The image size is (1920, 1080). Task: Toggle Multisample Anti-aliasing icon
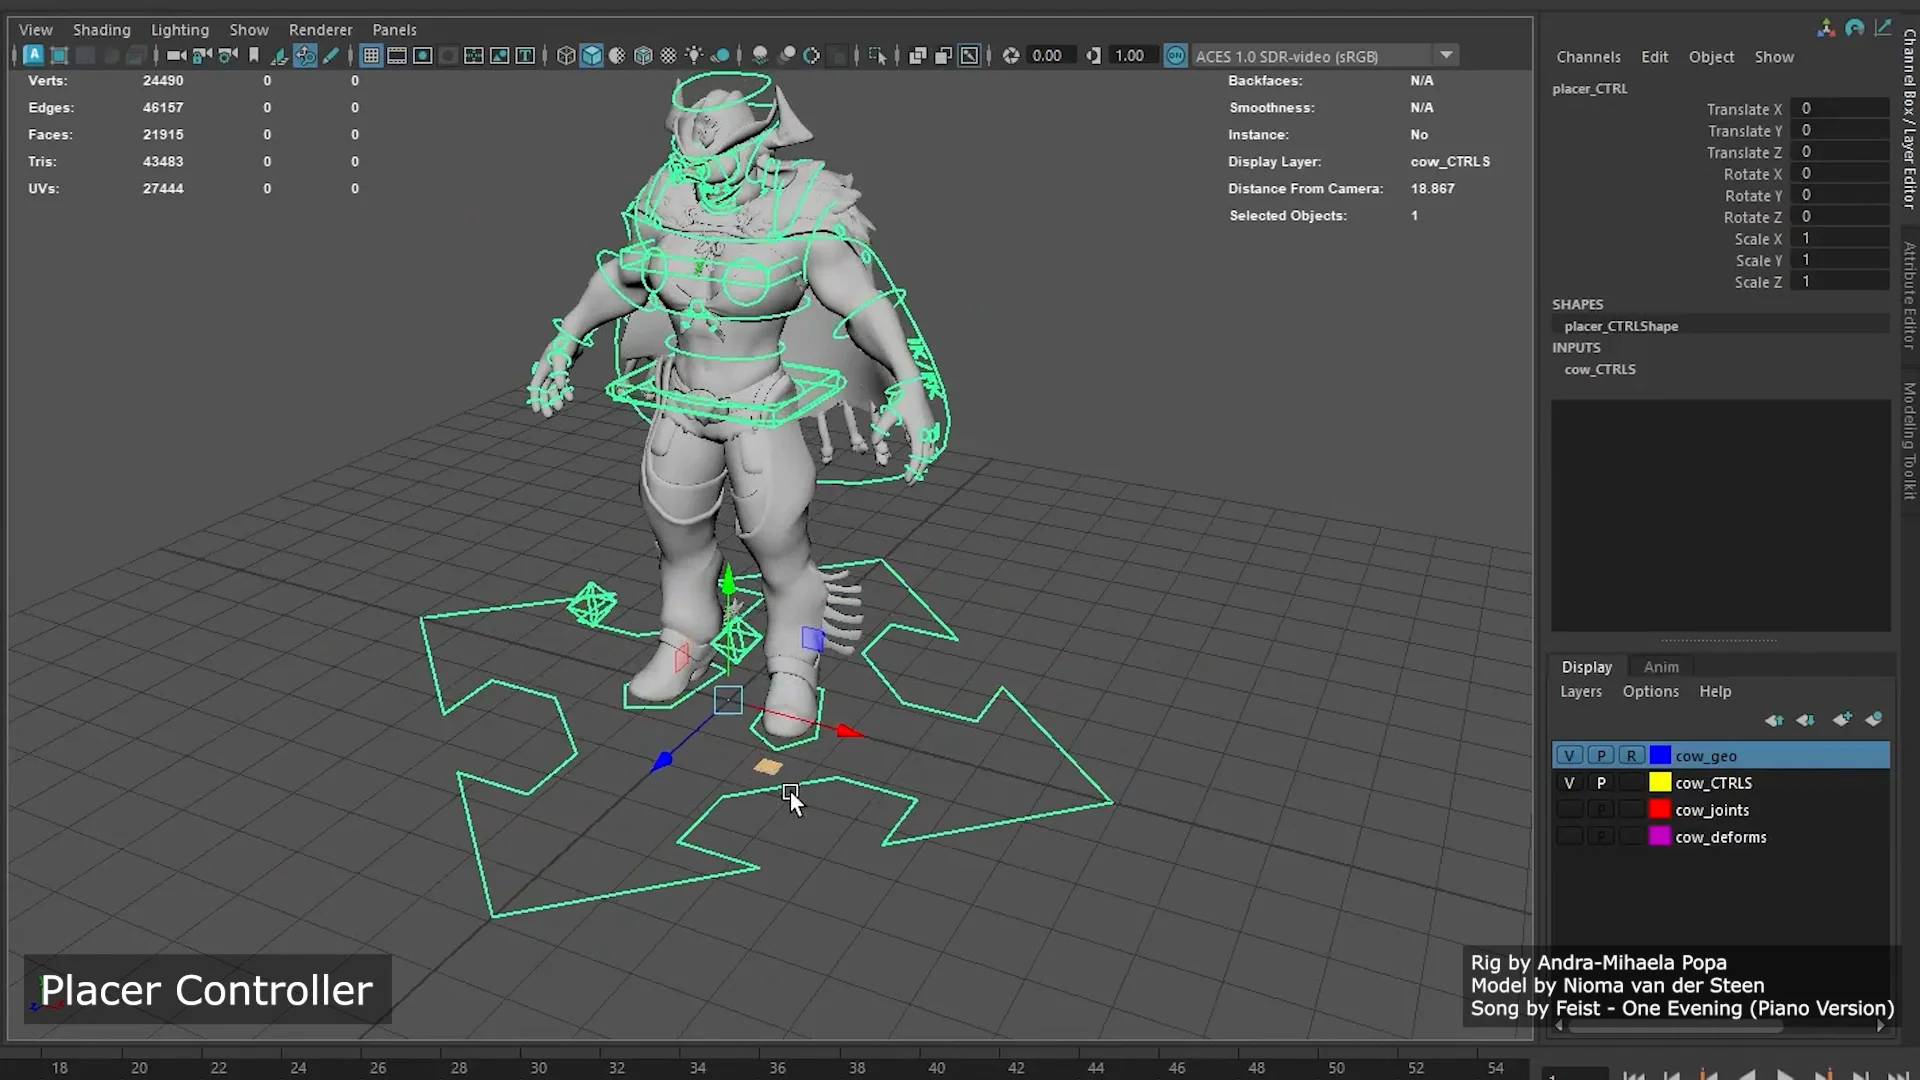point(812,56)
